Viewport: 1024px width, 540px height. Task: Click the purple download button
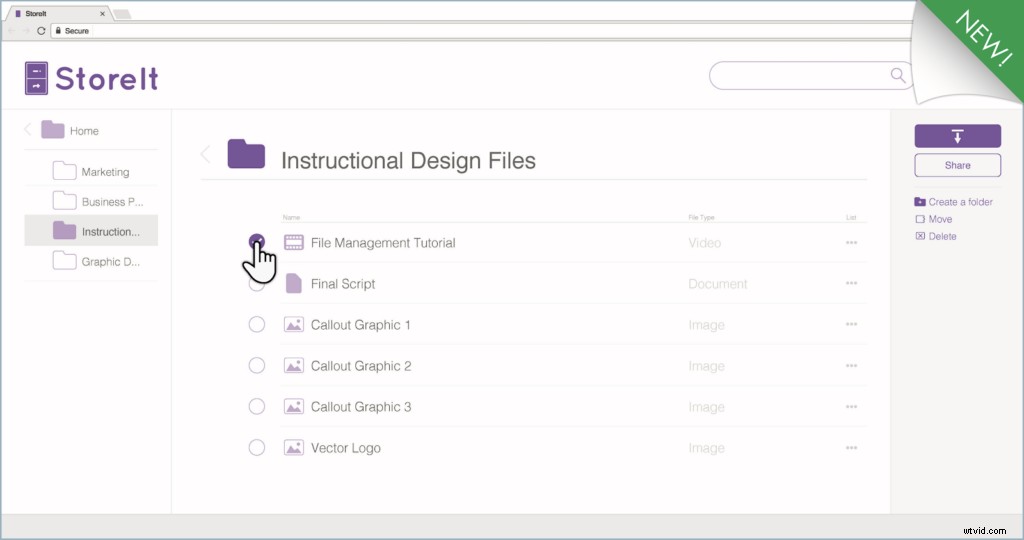click(957, 136)
